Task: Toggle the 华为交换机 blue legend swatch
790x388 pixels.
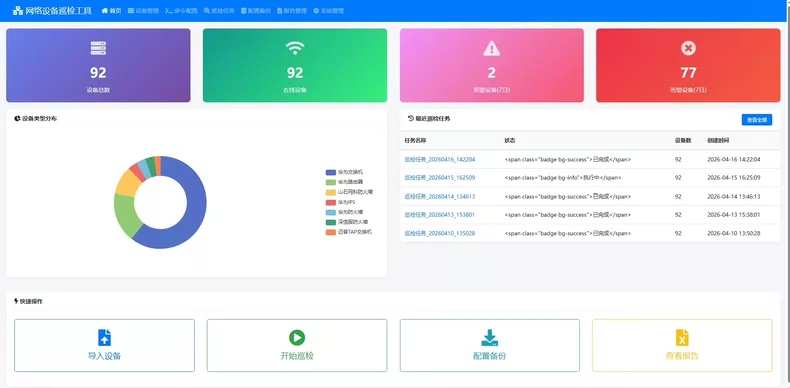Action: tap(331, 172)
